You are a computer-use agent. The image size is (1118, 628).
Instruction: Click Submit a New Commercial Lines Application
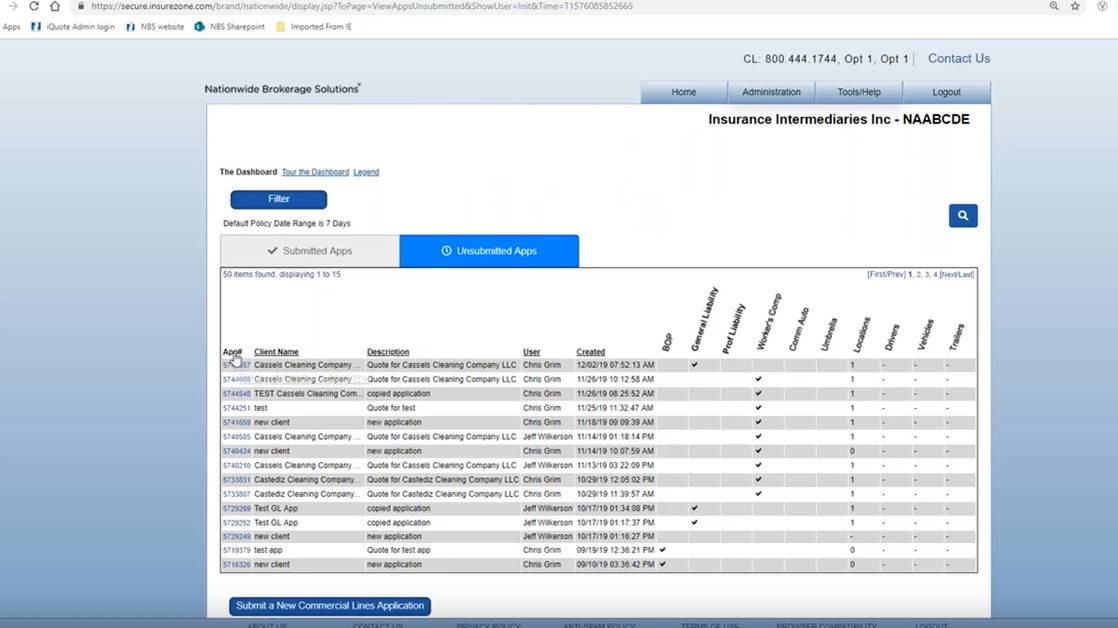(x=330, y=605)
